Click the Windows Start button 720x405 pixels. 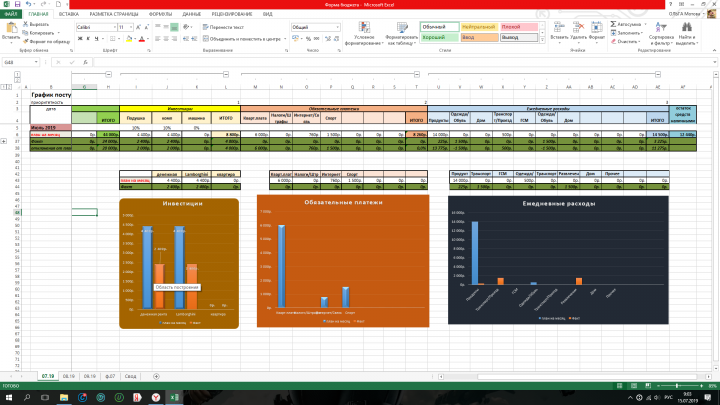coord(8,397)
